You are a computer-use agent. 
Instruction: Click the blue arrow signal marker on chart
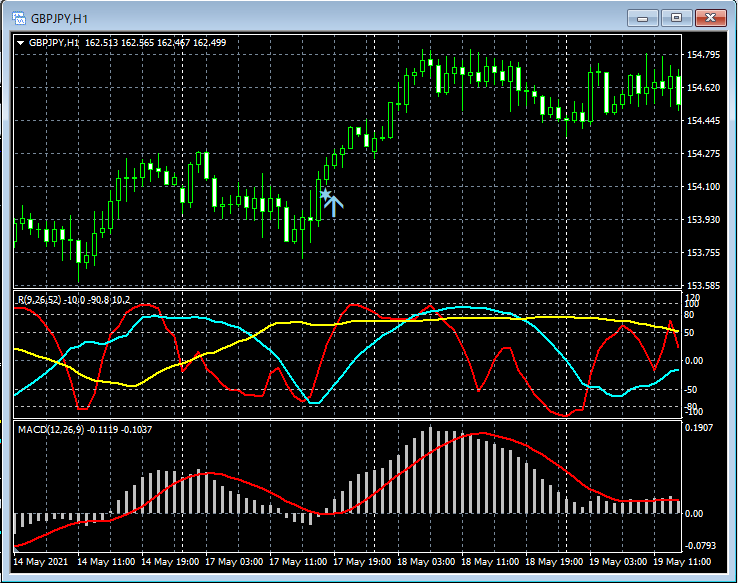tap(332, 203)
